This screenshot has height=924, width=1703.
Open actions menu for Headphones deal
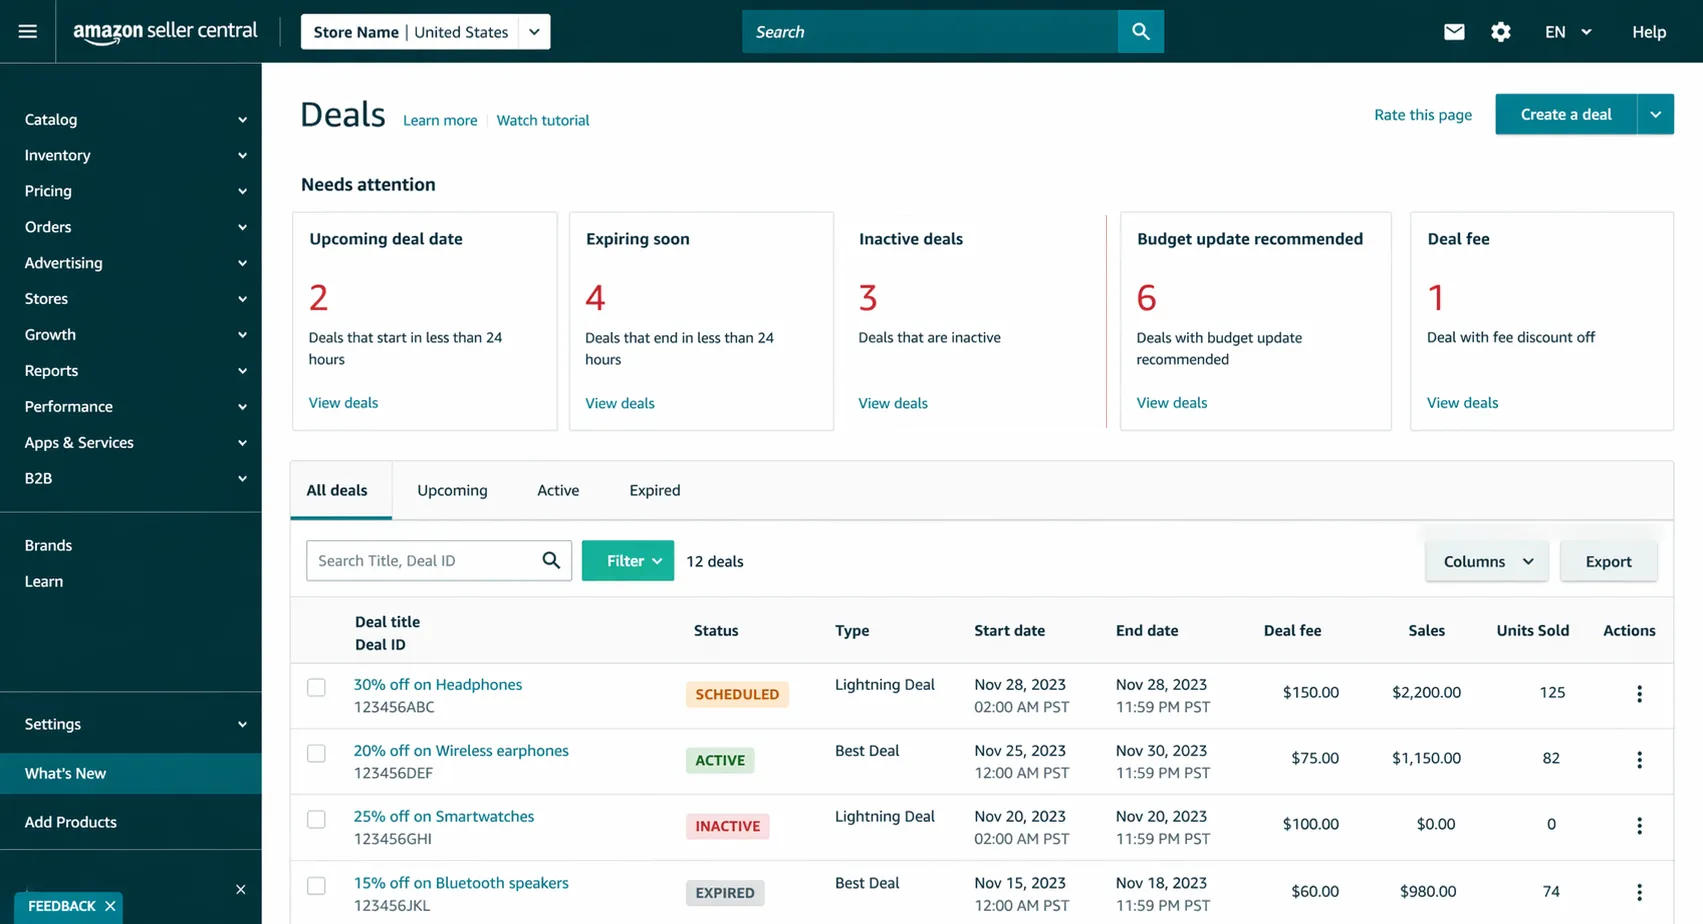point(1639,694)
